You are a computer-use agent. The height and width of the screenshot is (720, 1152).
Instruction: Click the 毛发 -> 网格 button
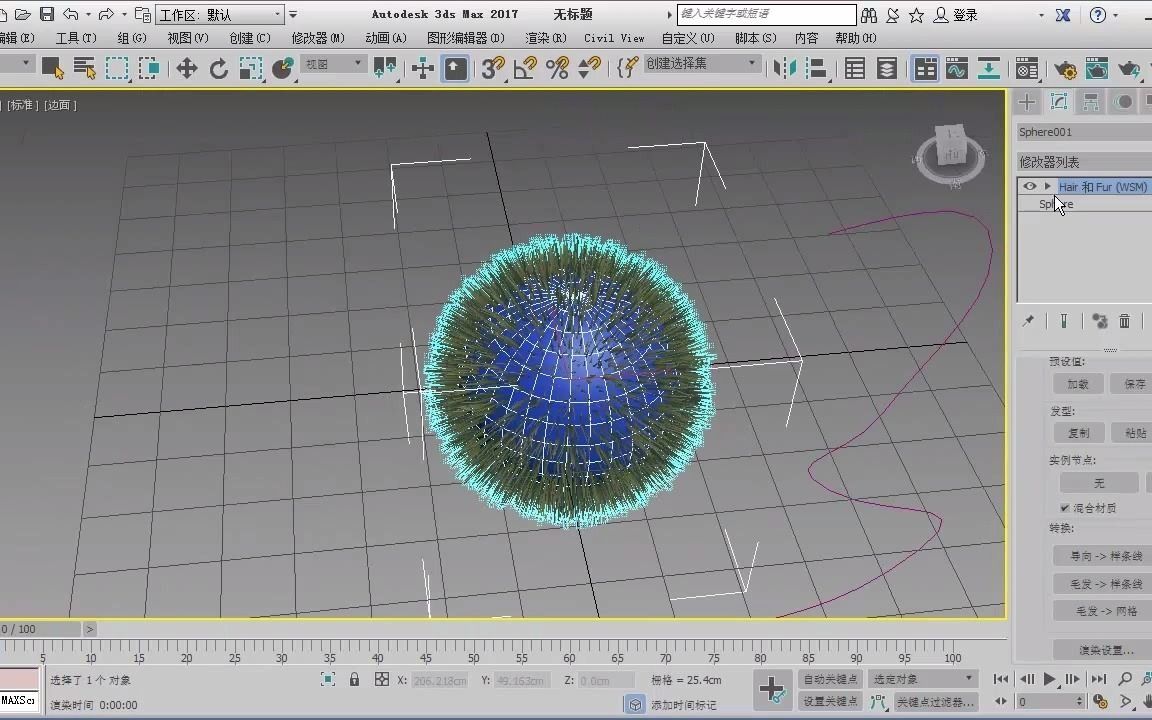(x=1105, y=611)
